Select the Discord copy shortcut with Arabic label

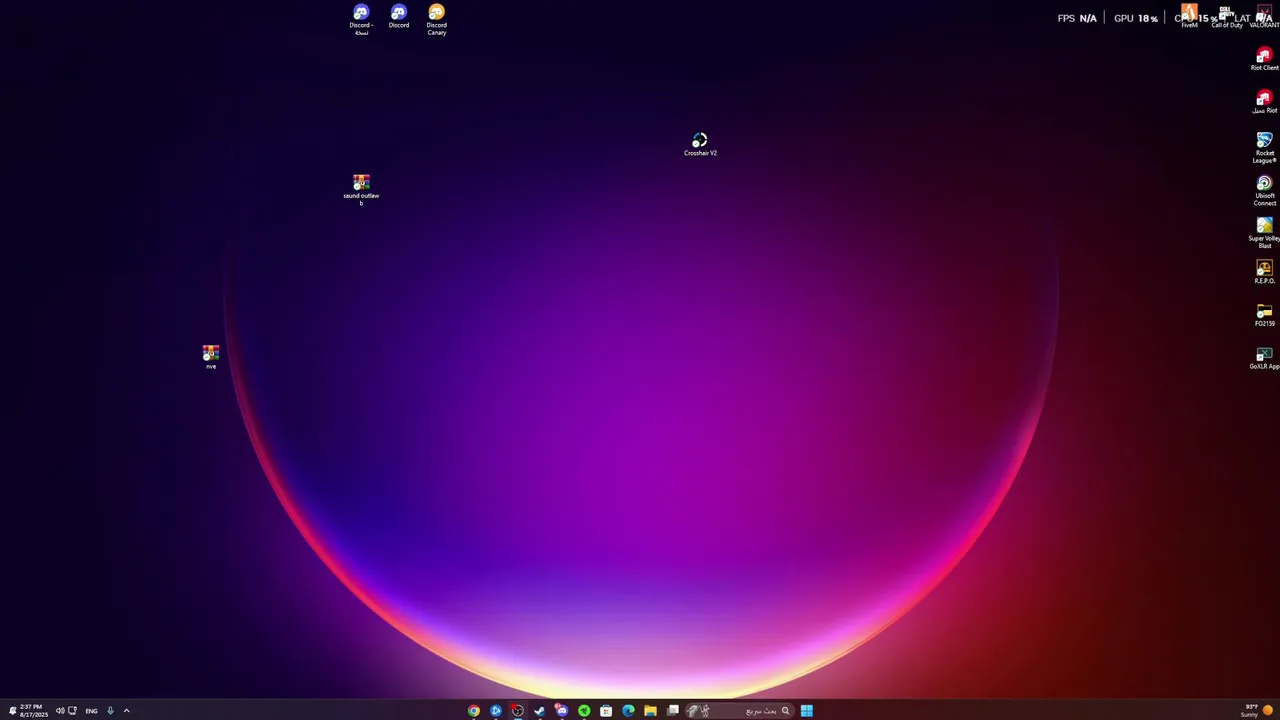pos(361,19)
